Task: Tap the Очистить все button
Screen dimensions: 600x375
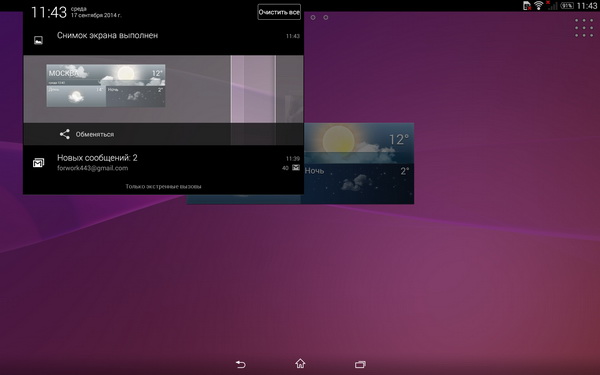Action: point(279,12)
